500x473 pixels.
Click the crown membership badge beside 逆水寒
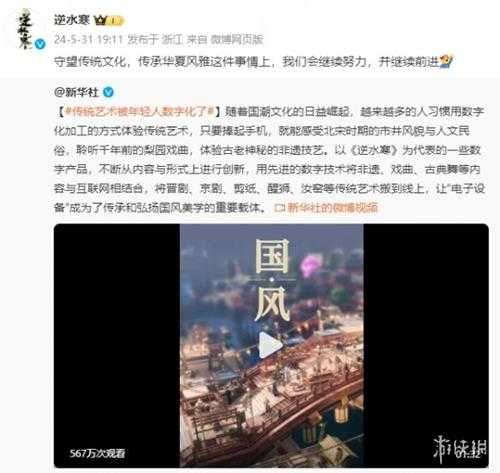point(109,21)
